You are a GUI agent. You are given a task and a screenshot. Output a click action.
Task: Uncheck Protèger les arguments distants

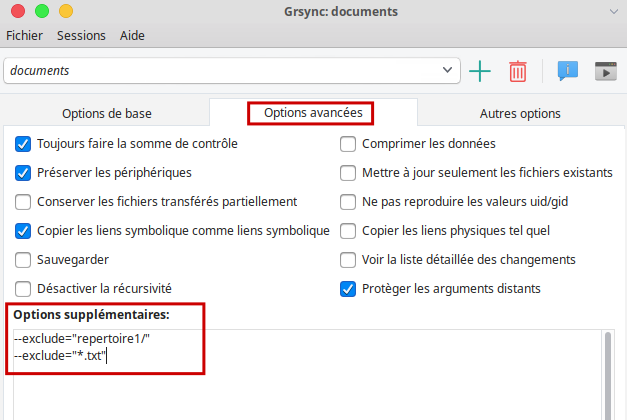click(x=348, y=289)
